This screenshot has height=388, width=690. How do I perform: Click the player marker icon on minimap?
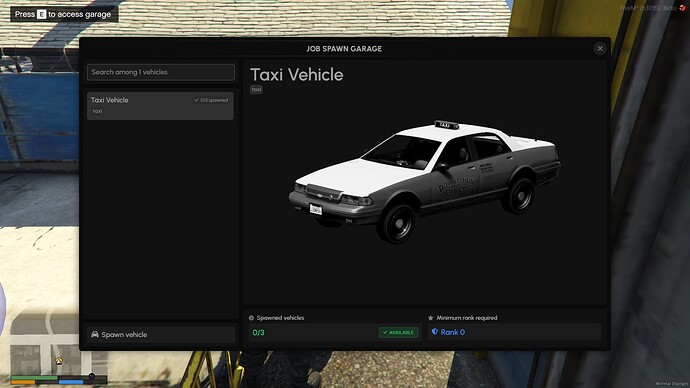[59, 361]
